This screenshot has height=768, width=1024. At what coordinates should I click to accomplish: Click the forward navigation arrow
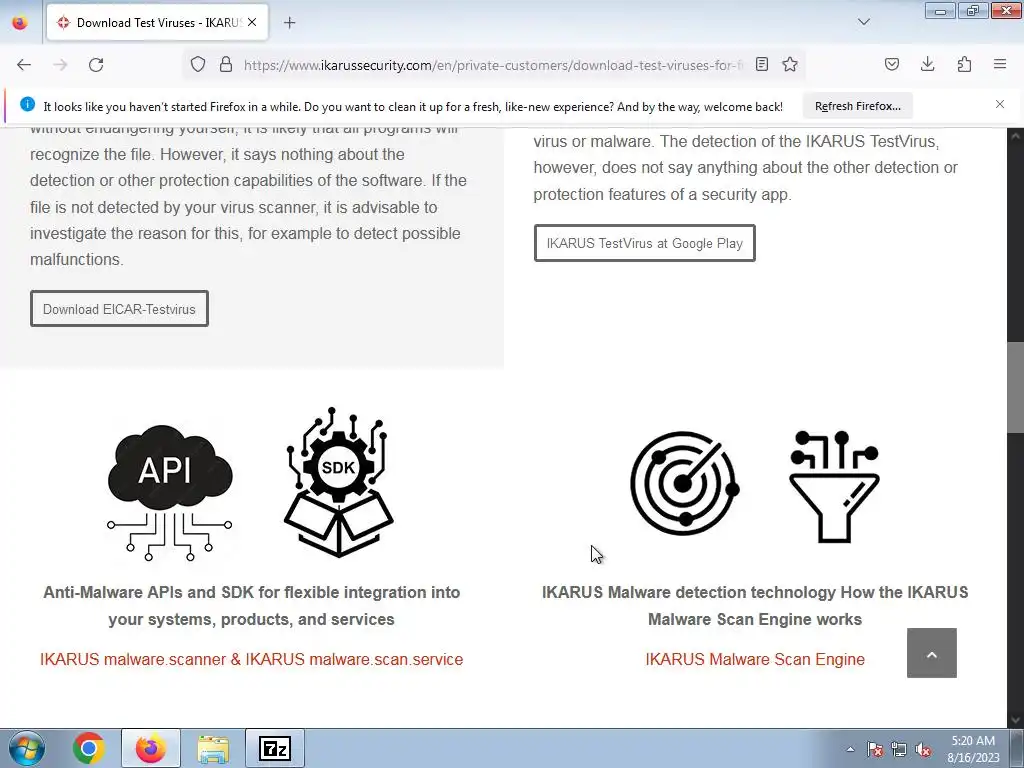tap(60, 65)
